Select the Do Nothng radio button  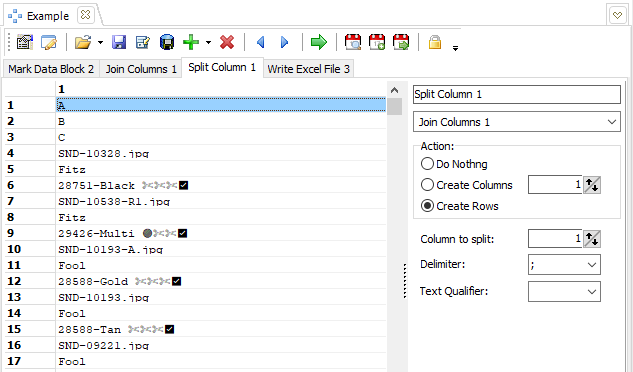point(427,164)
